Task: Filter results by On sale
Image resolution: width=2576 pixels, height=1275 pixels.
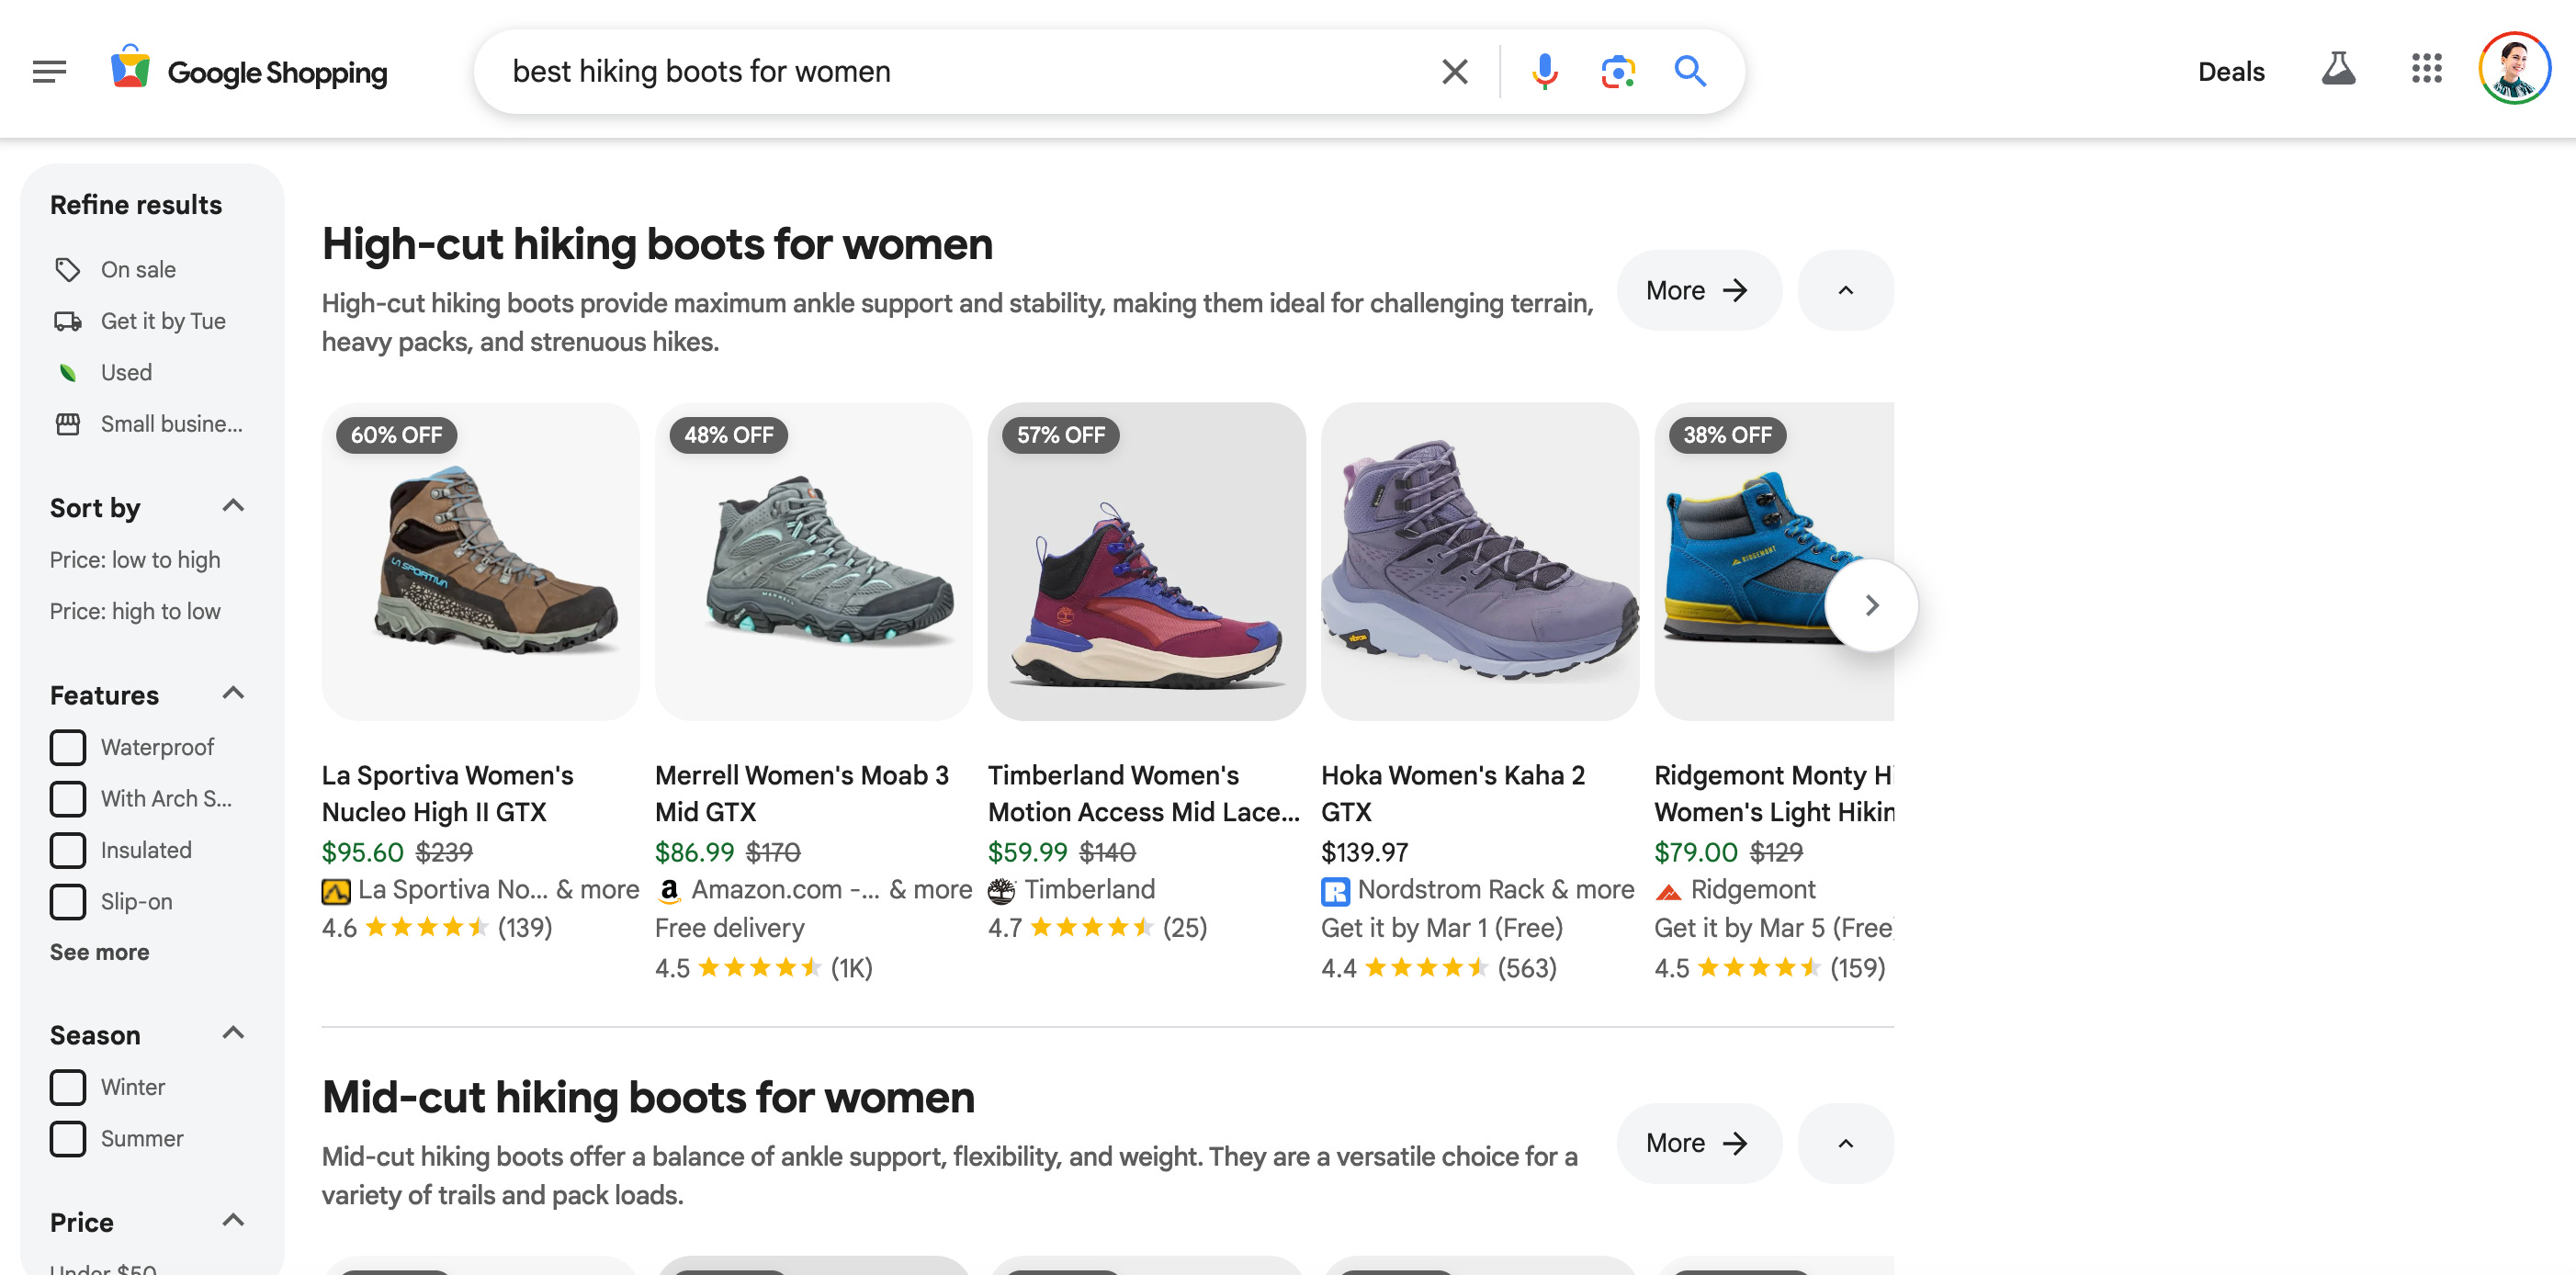Action: 138,270
